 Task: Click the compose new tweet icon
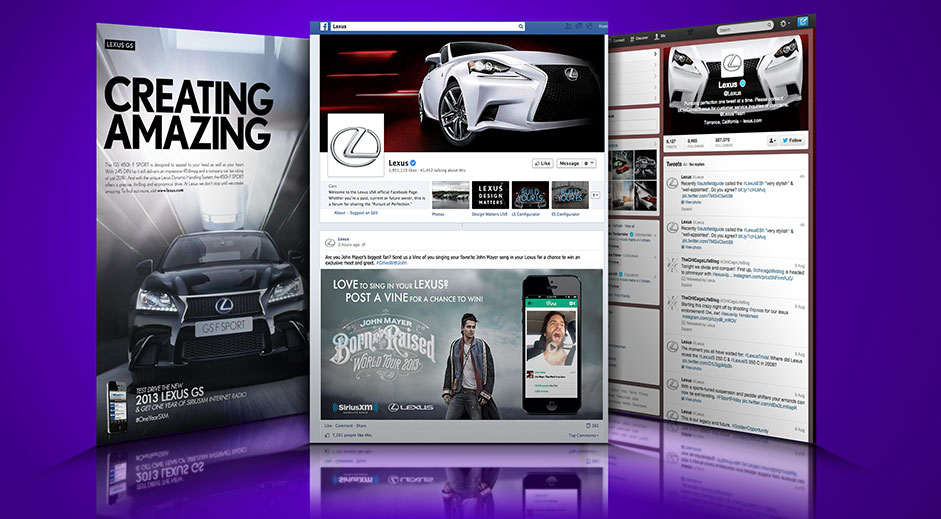(803, 22)
